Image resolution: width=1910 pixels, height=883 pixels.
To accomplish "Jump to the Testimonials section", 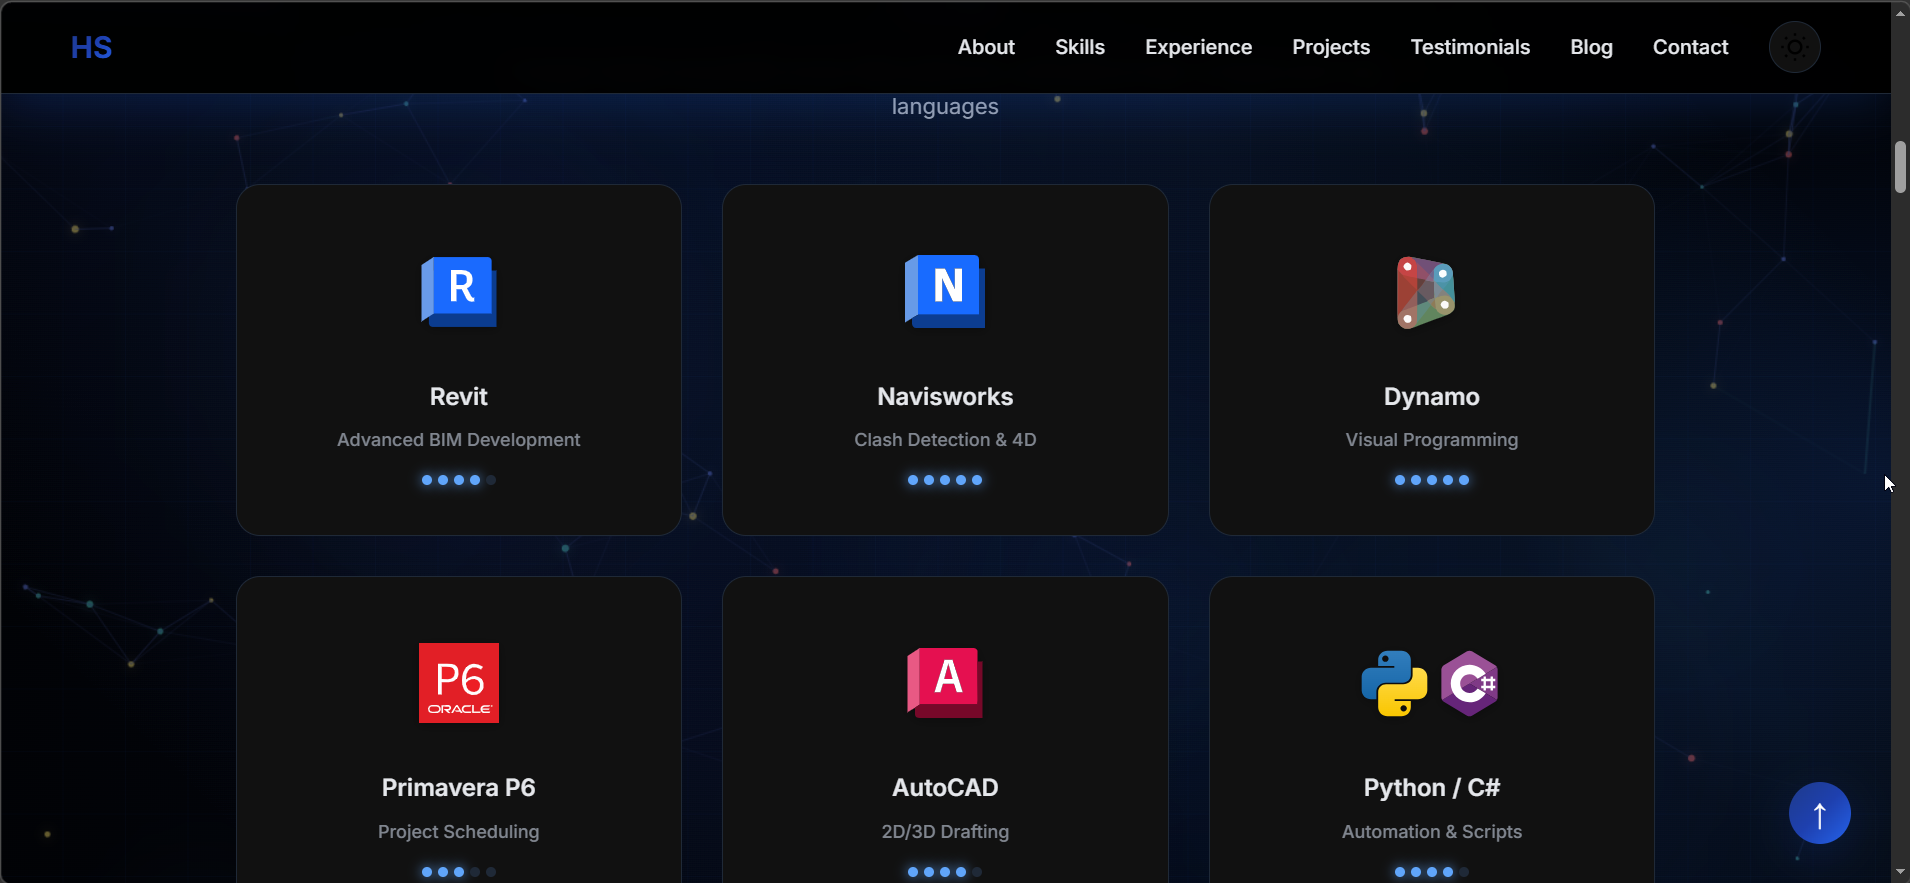I will coord(1470,47).
